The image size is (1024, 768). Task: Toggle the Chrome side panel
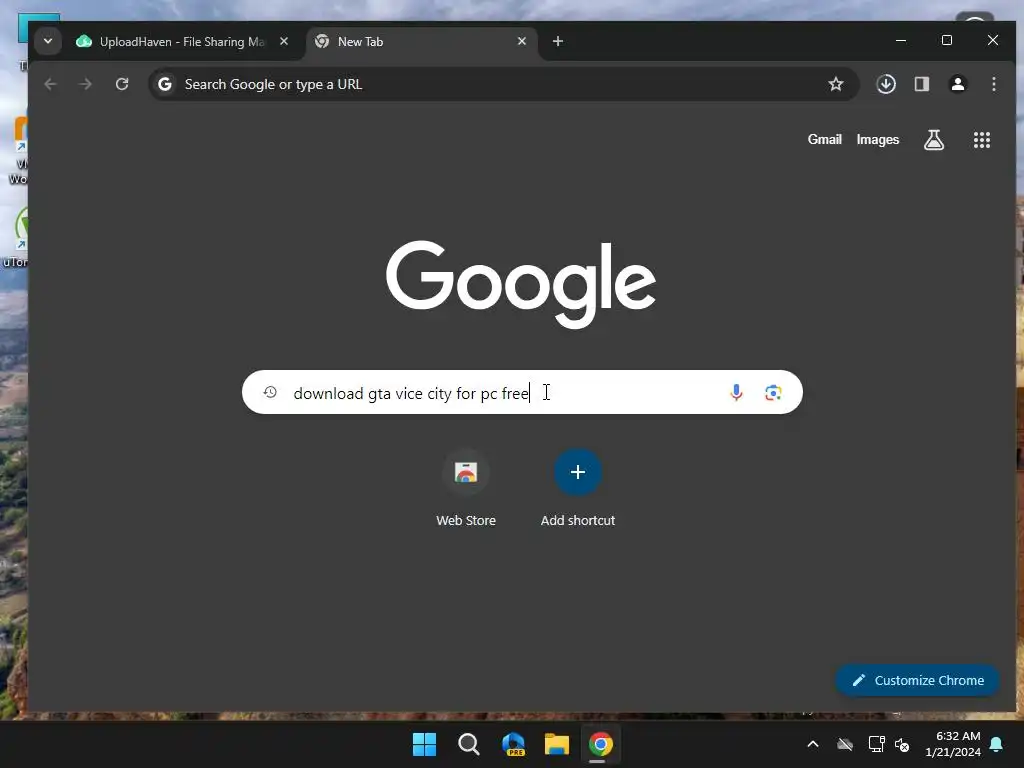pos(922,84)
